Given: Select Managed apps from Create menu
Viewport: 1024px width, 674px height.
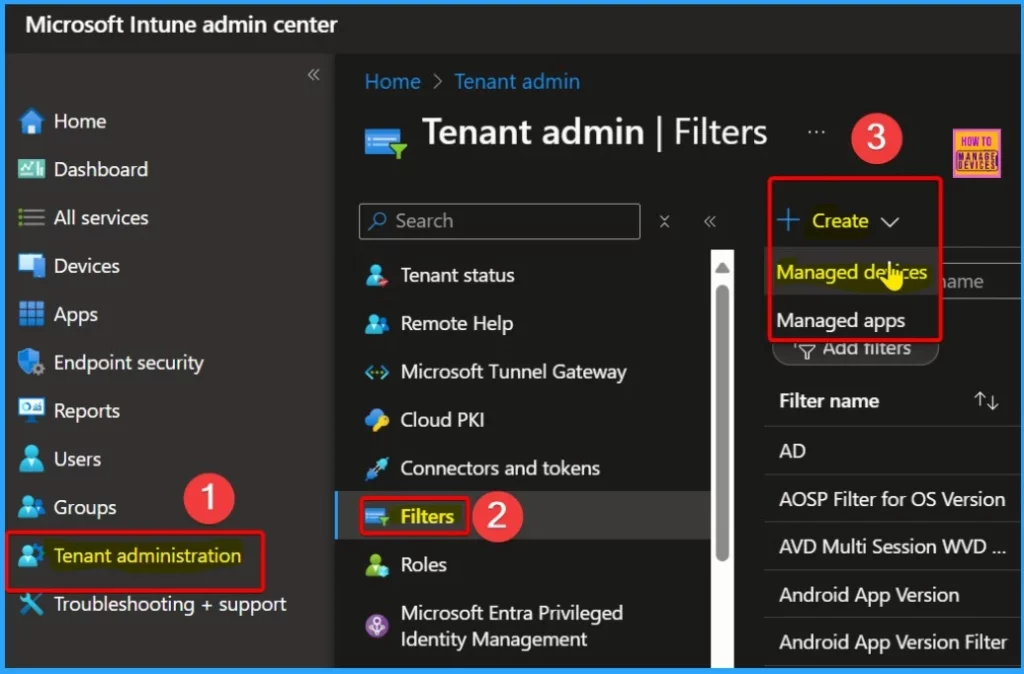Looking at the screenshot, I should pos(840,321).
